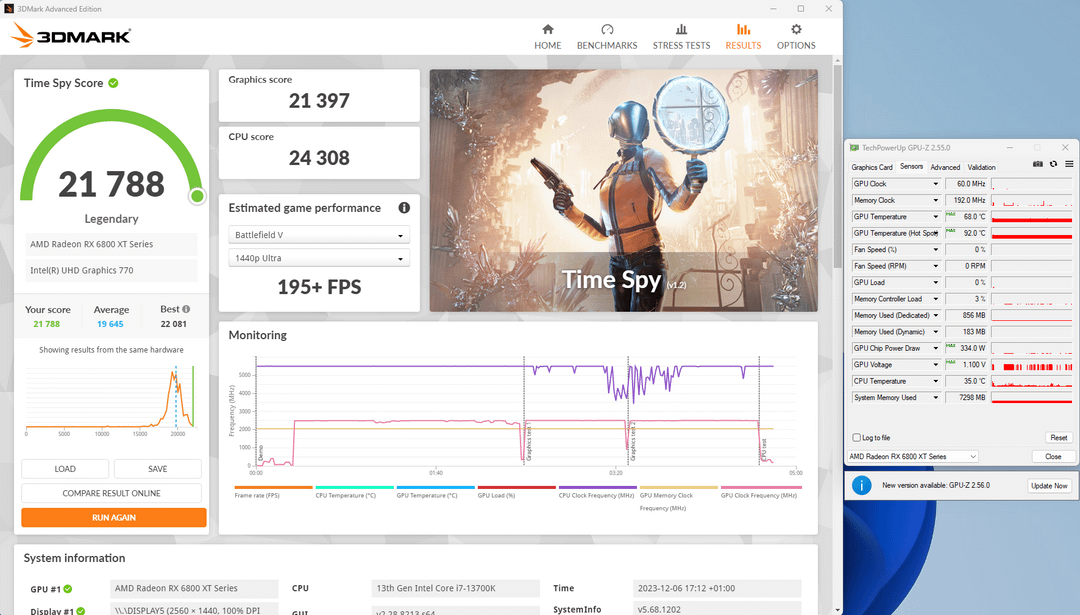The width and height of the screenshot is (1080, 615).
Task: Switch to GPU-Z Validation tab
Action: (981, 167)
